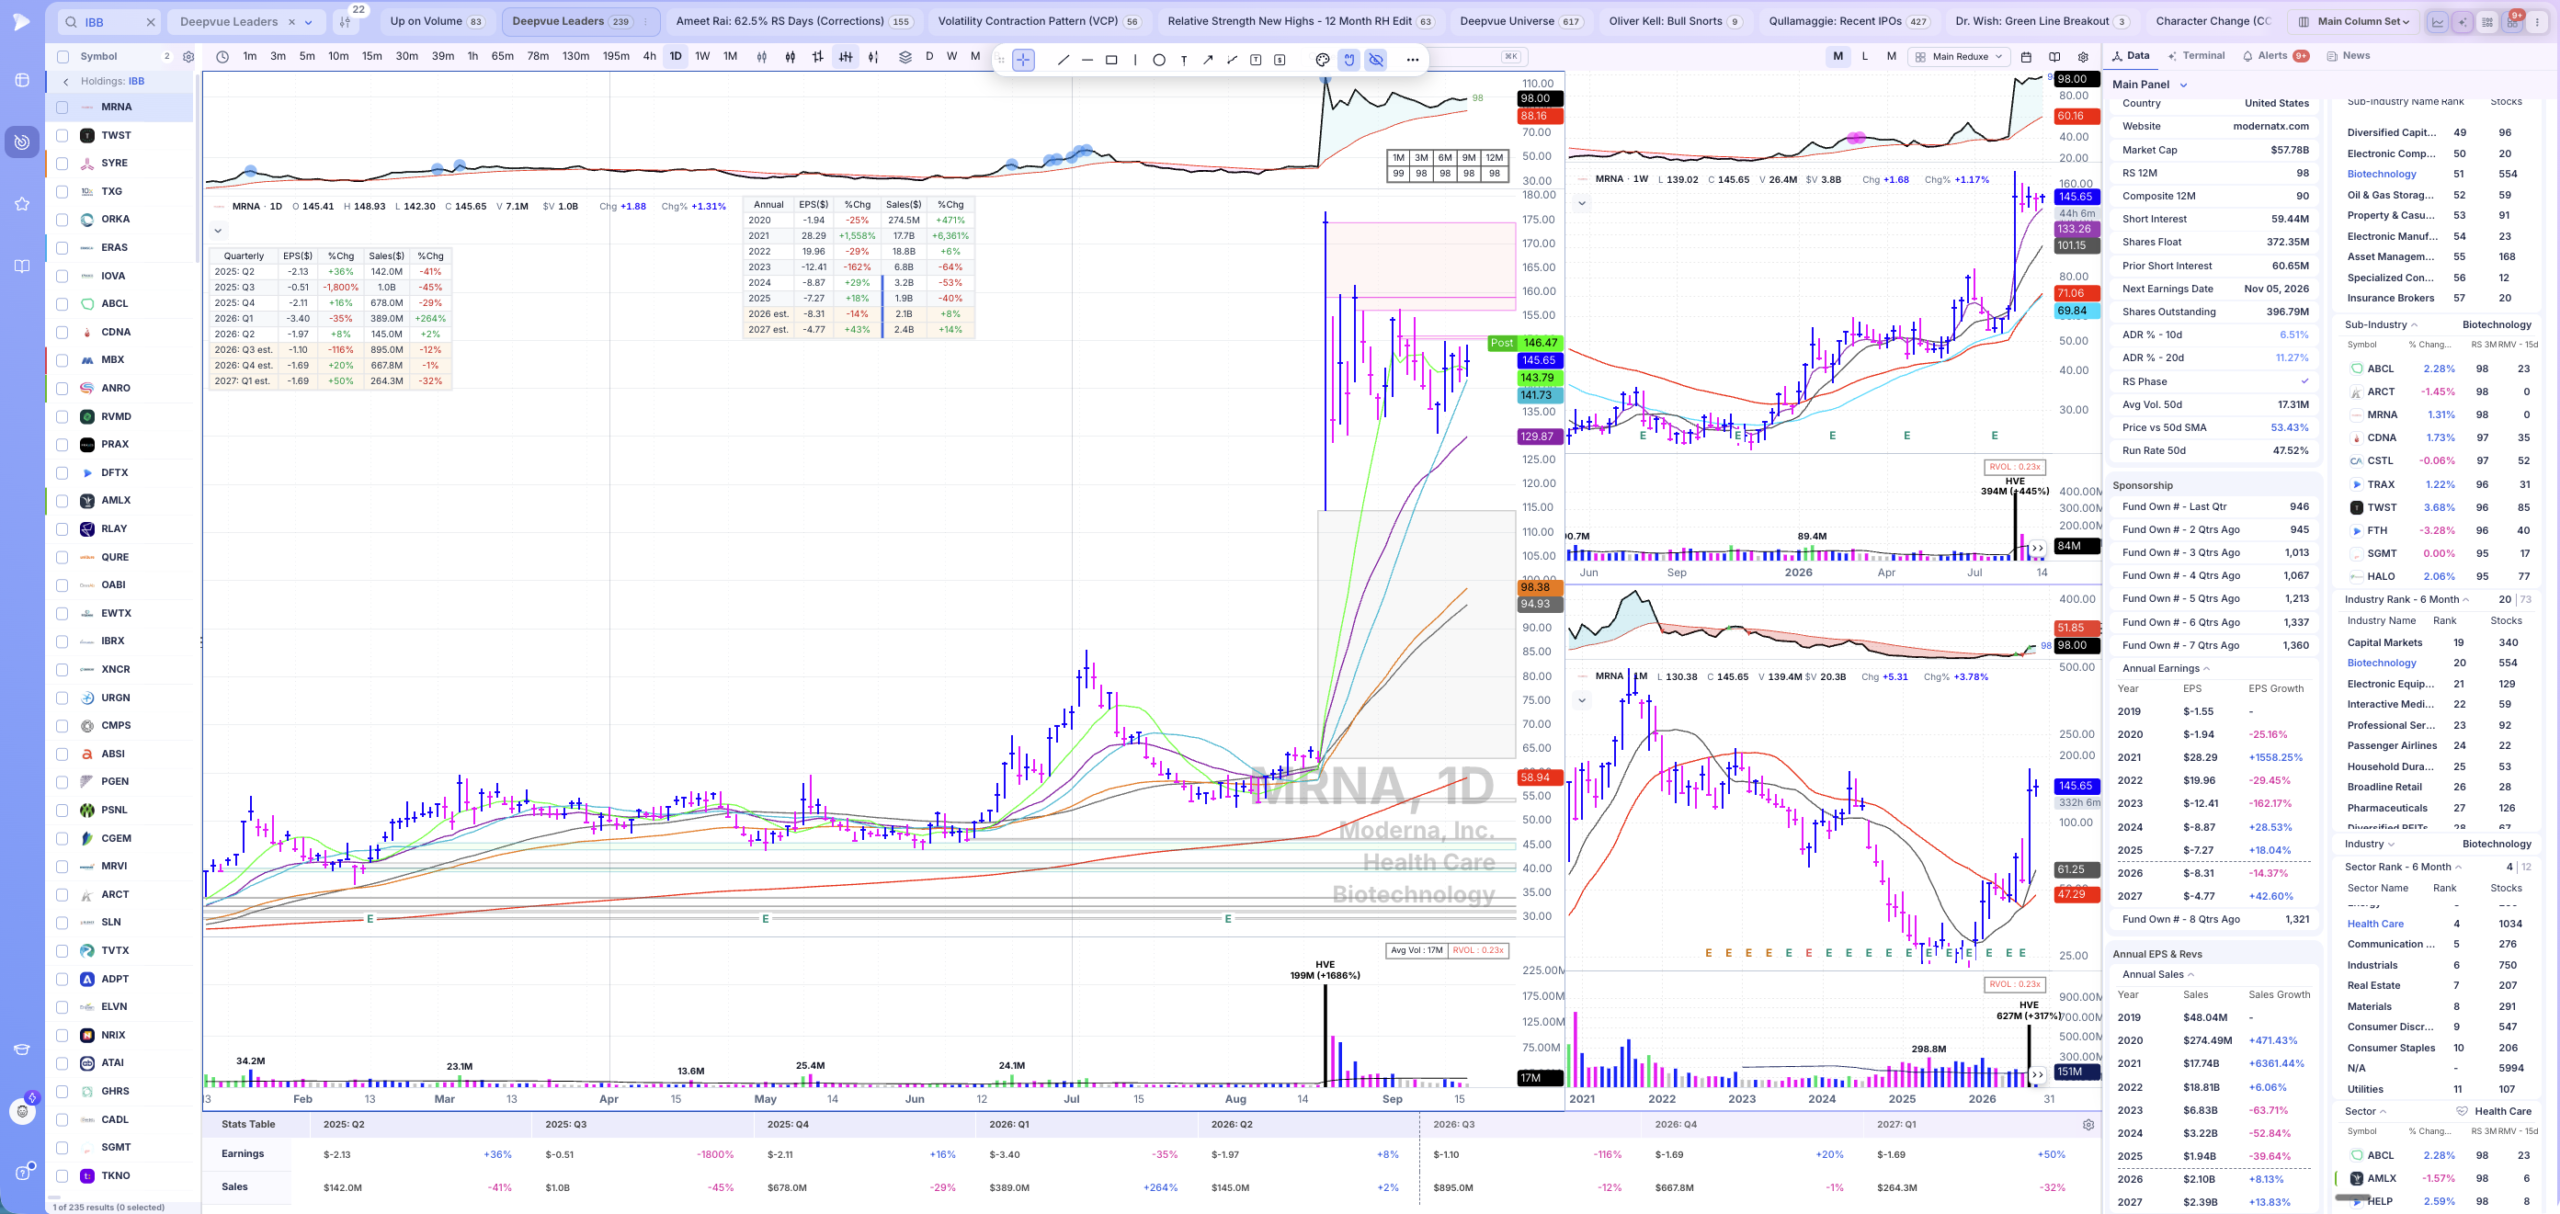Open the book icon in left sidebar
Screen dimensions: 2560x1214
(22, 266)
